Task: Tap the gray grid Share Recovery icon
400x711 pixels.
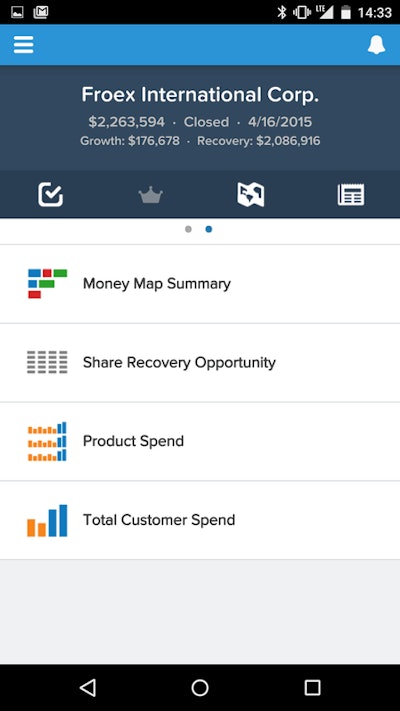Action: pyautogui.click(x=47, y=362)
